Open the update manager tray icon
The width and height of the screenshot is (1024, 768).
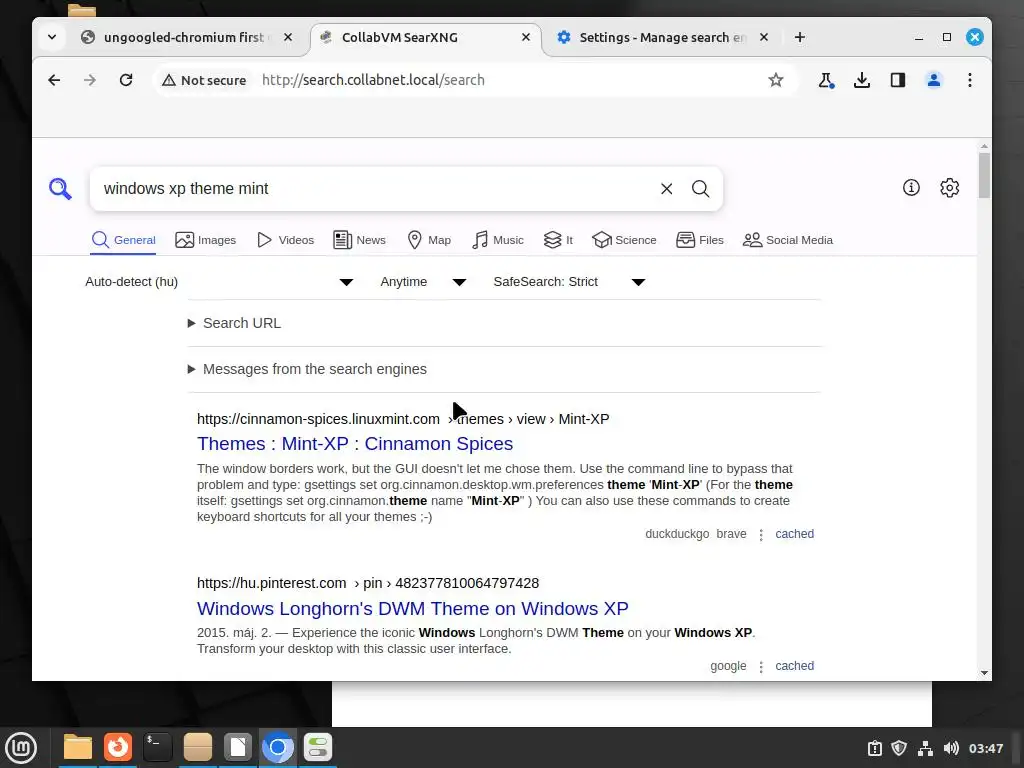point(874,748)
